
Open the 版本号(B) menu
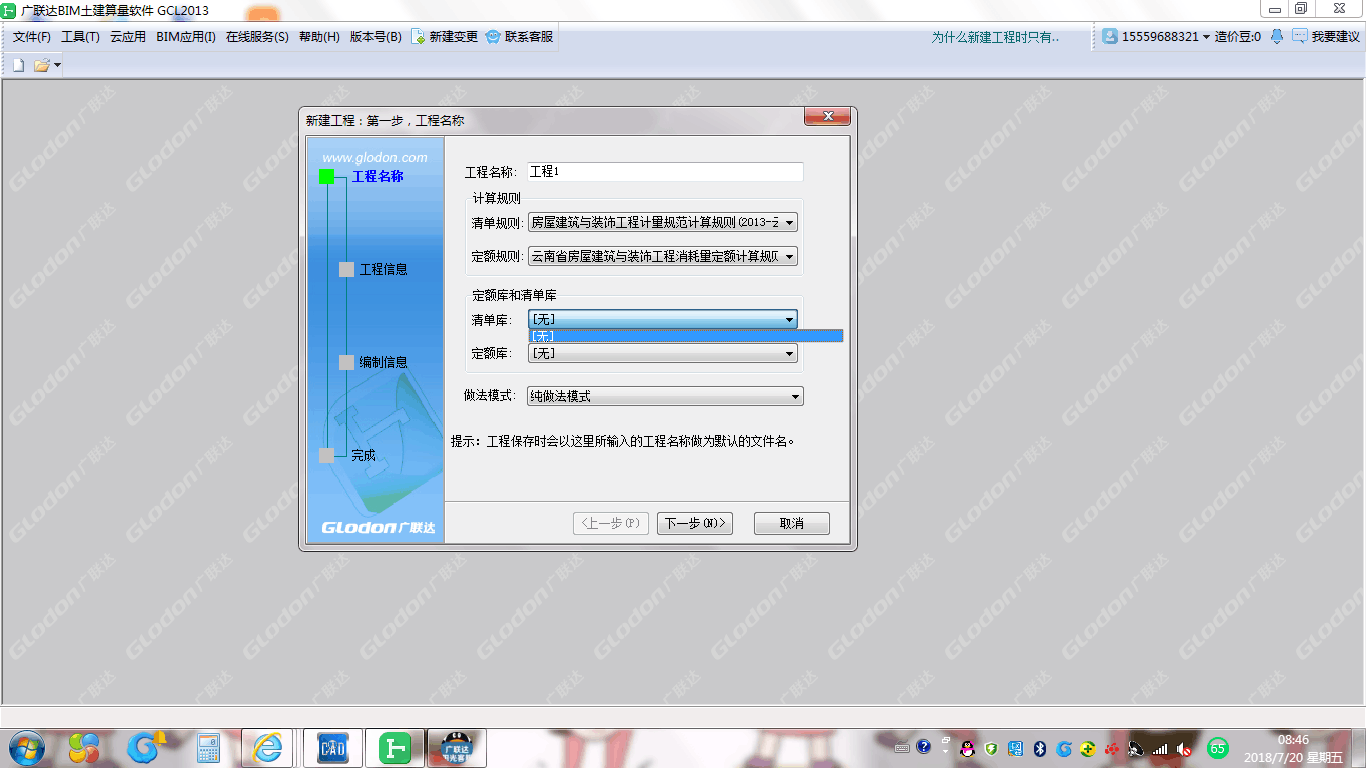(375, 37)
